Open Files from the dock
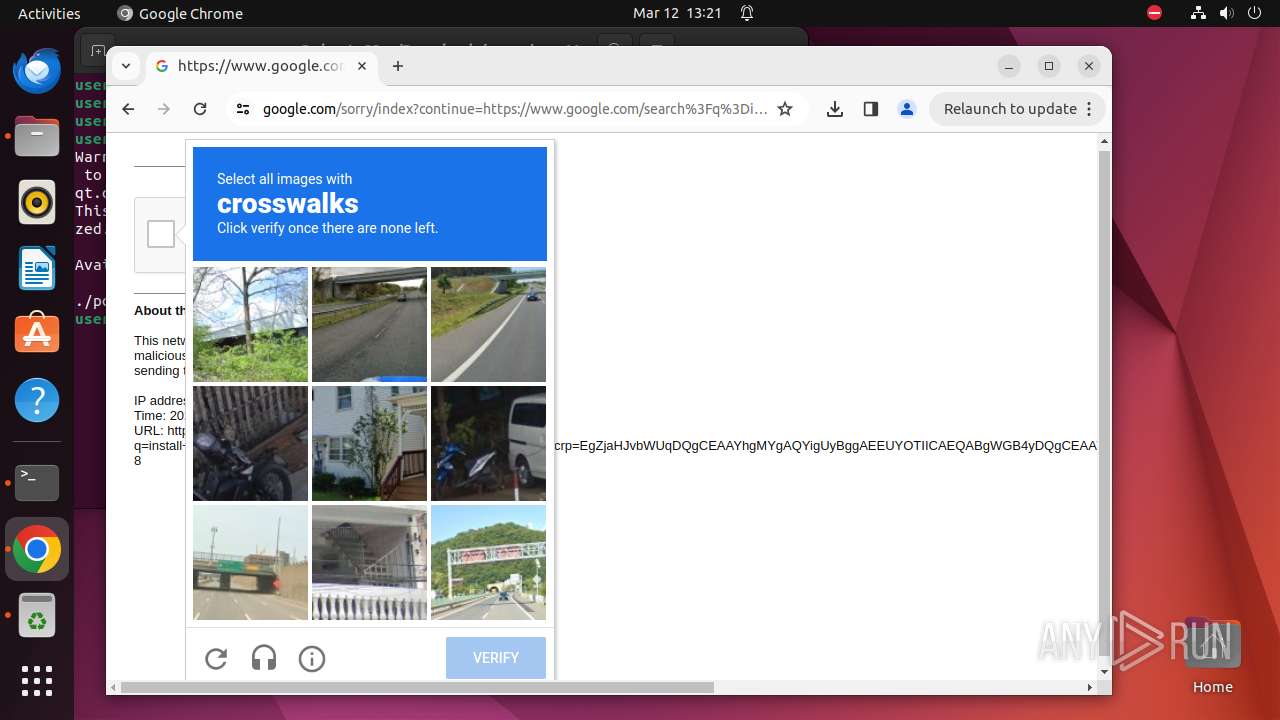This screenshot has height=720, width=1280. 37,137
